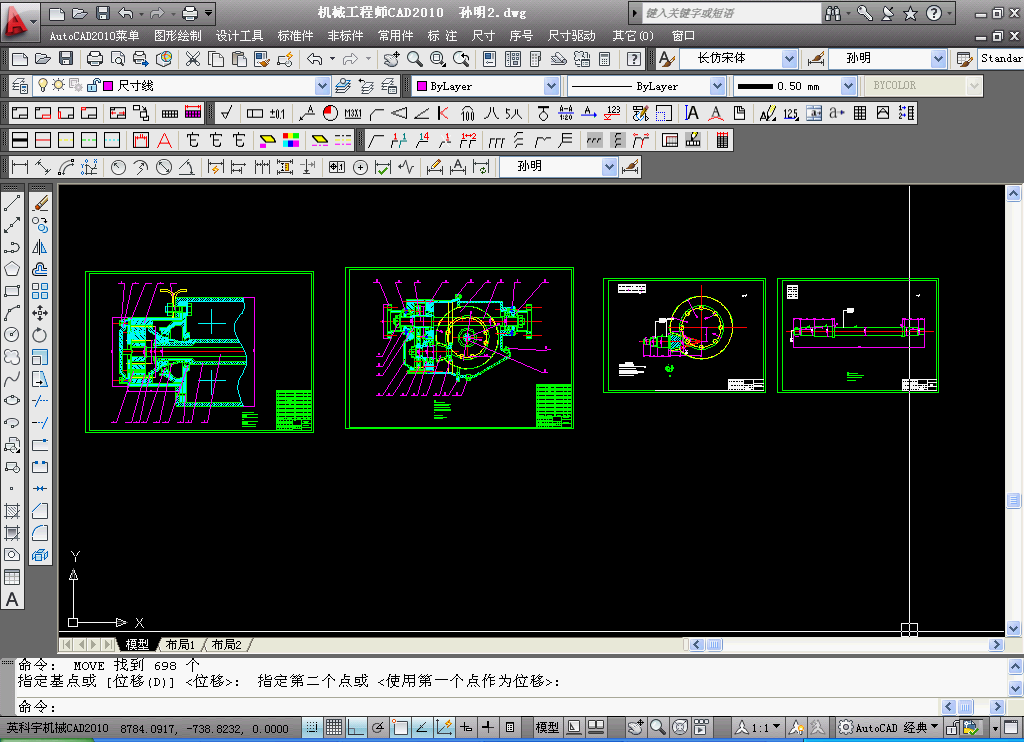Toggle Grid display in status bar

point(334,728)
